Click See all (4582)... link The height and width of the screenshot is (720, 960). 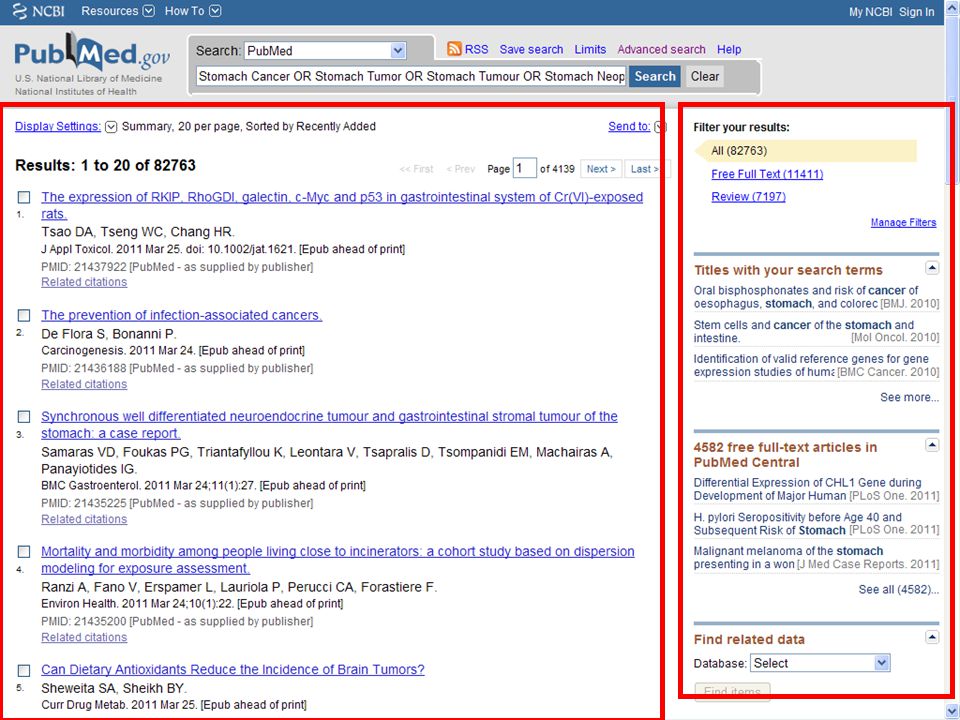pyautogui.click(x=898, y=590)
